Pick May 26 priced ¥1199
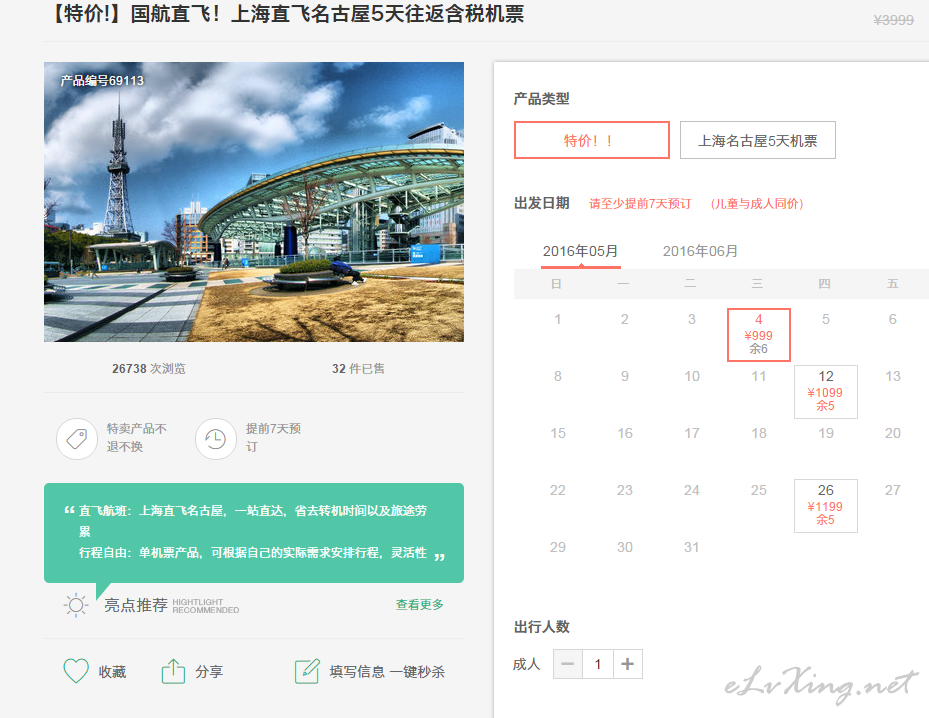This screenshot has height=718, width=929. pos(825,505)
